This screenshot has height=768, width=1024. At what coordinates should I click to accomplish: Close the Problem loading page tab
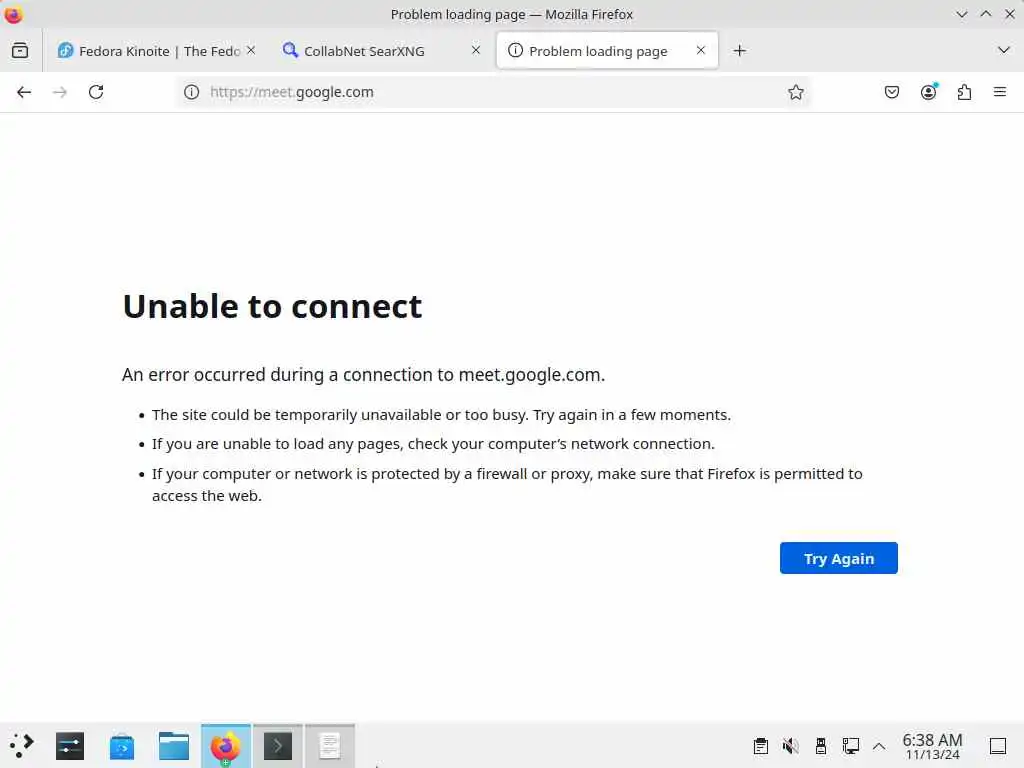(x=701, y=50)
